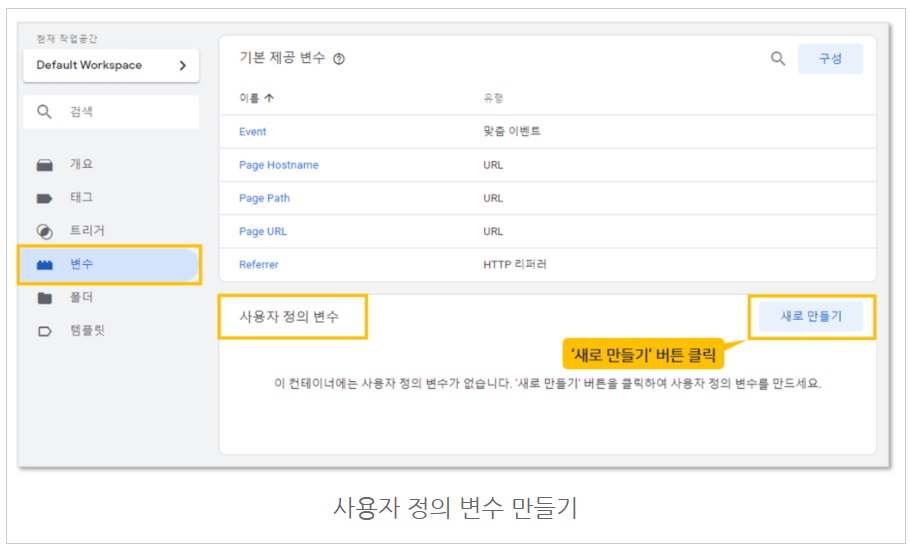Click the search icon in 기본 제공 변수 panel
910x548 pixels.
click(778, 58)
